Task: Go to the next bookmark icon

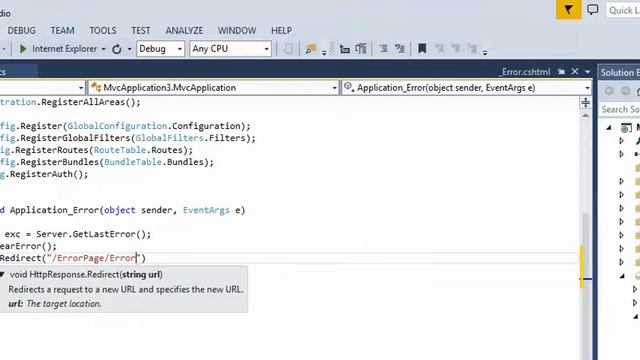Action: (456, 49)
